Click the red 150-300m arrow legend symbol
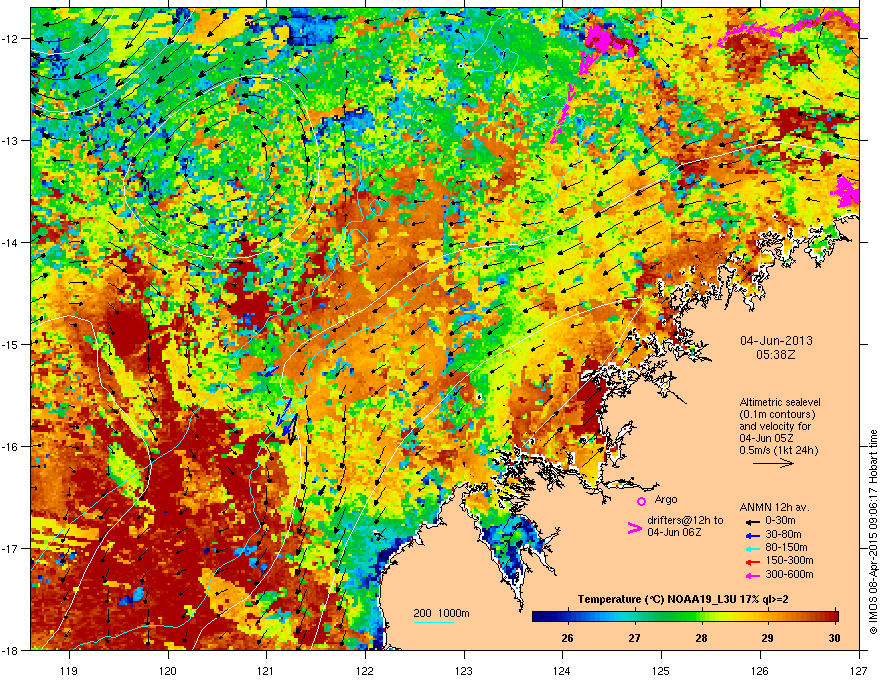 753,561
